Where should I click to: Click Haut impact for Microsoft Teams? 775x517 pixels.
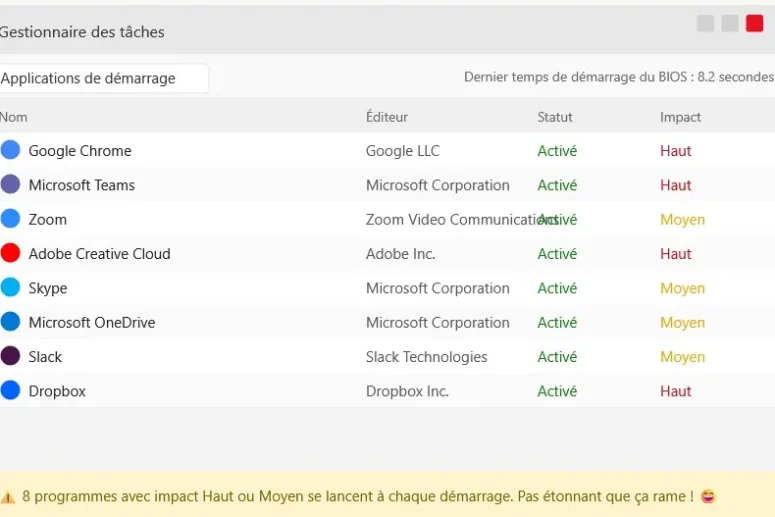coord(676,185)
